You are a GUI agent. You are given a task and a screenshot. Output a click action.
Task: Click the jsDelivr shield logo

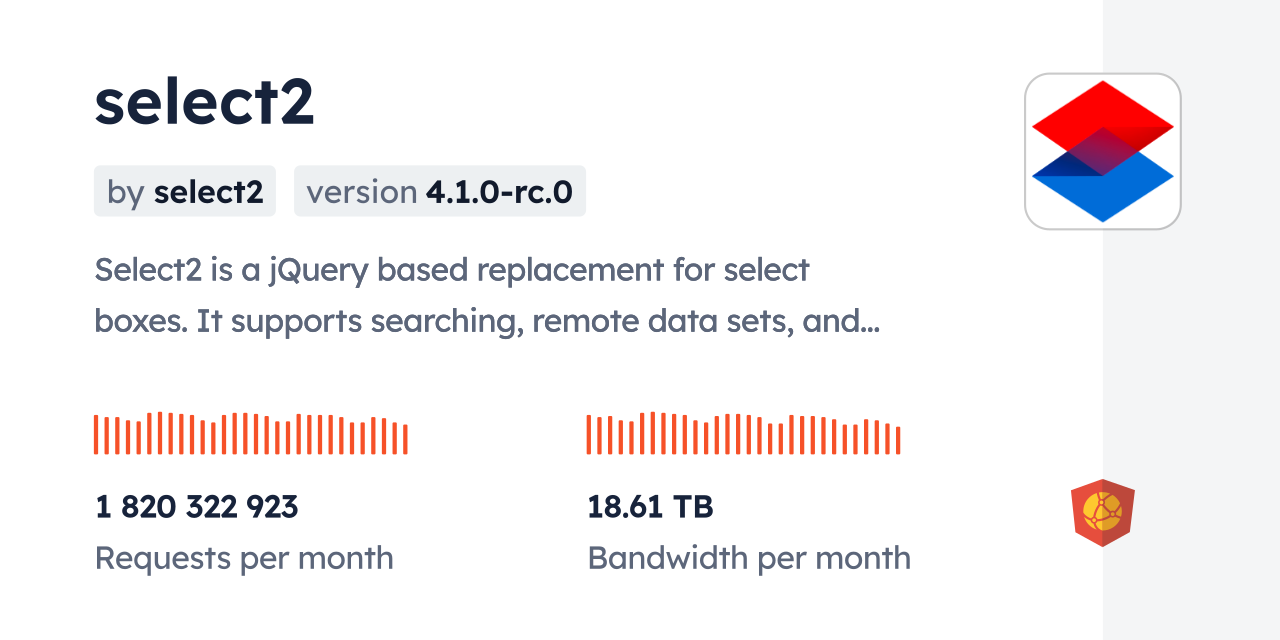click(1102, 512)
